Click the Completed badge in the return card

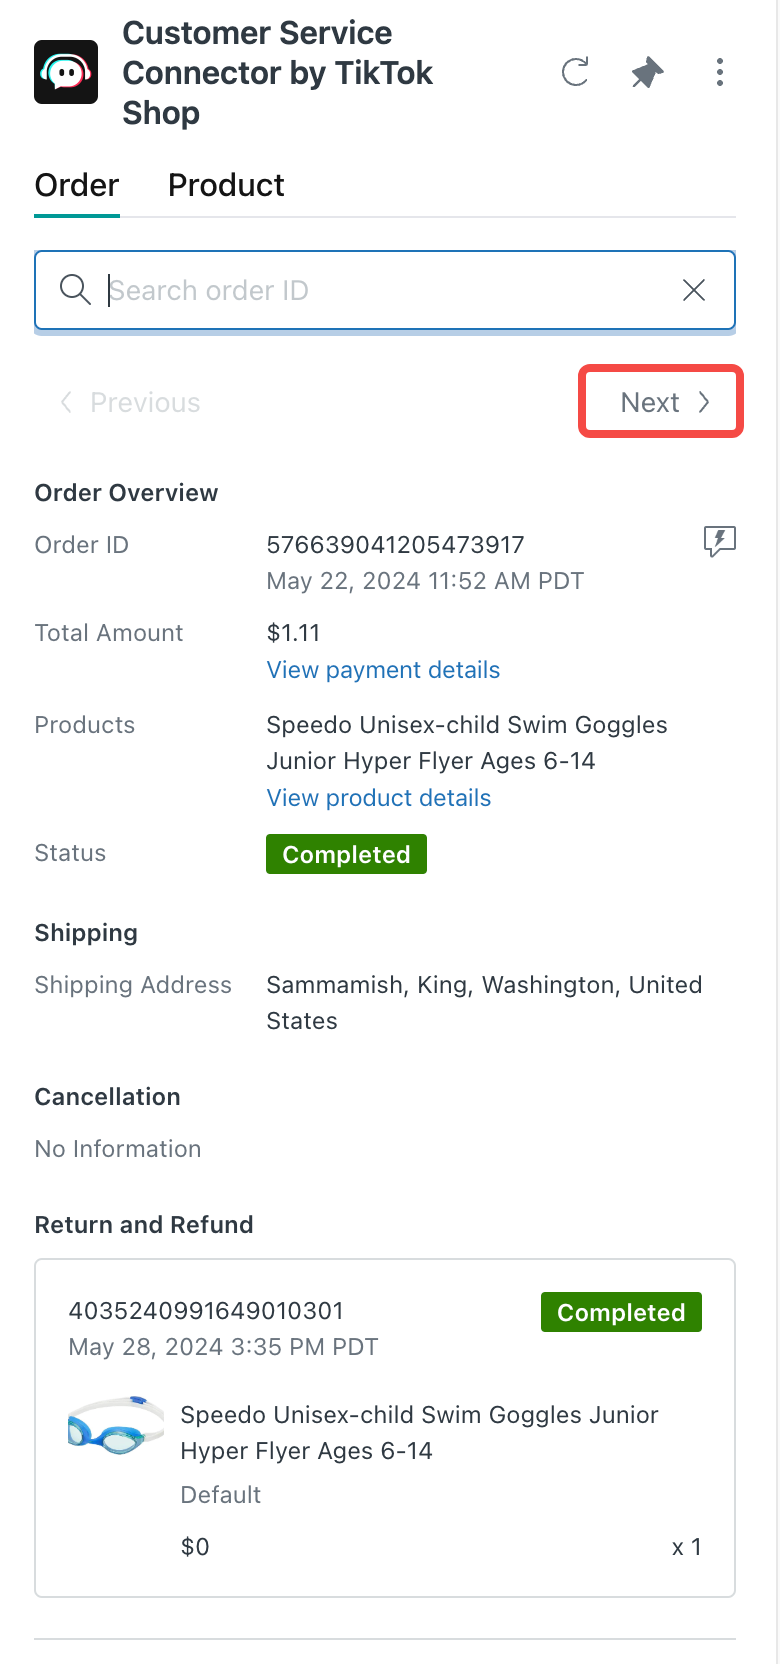point(621,1312)
